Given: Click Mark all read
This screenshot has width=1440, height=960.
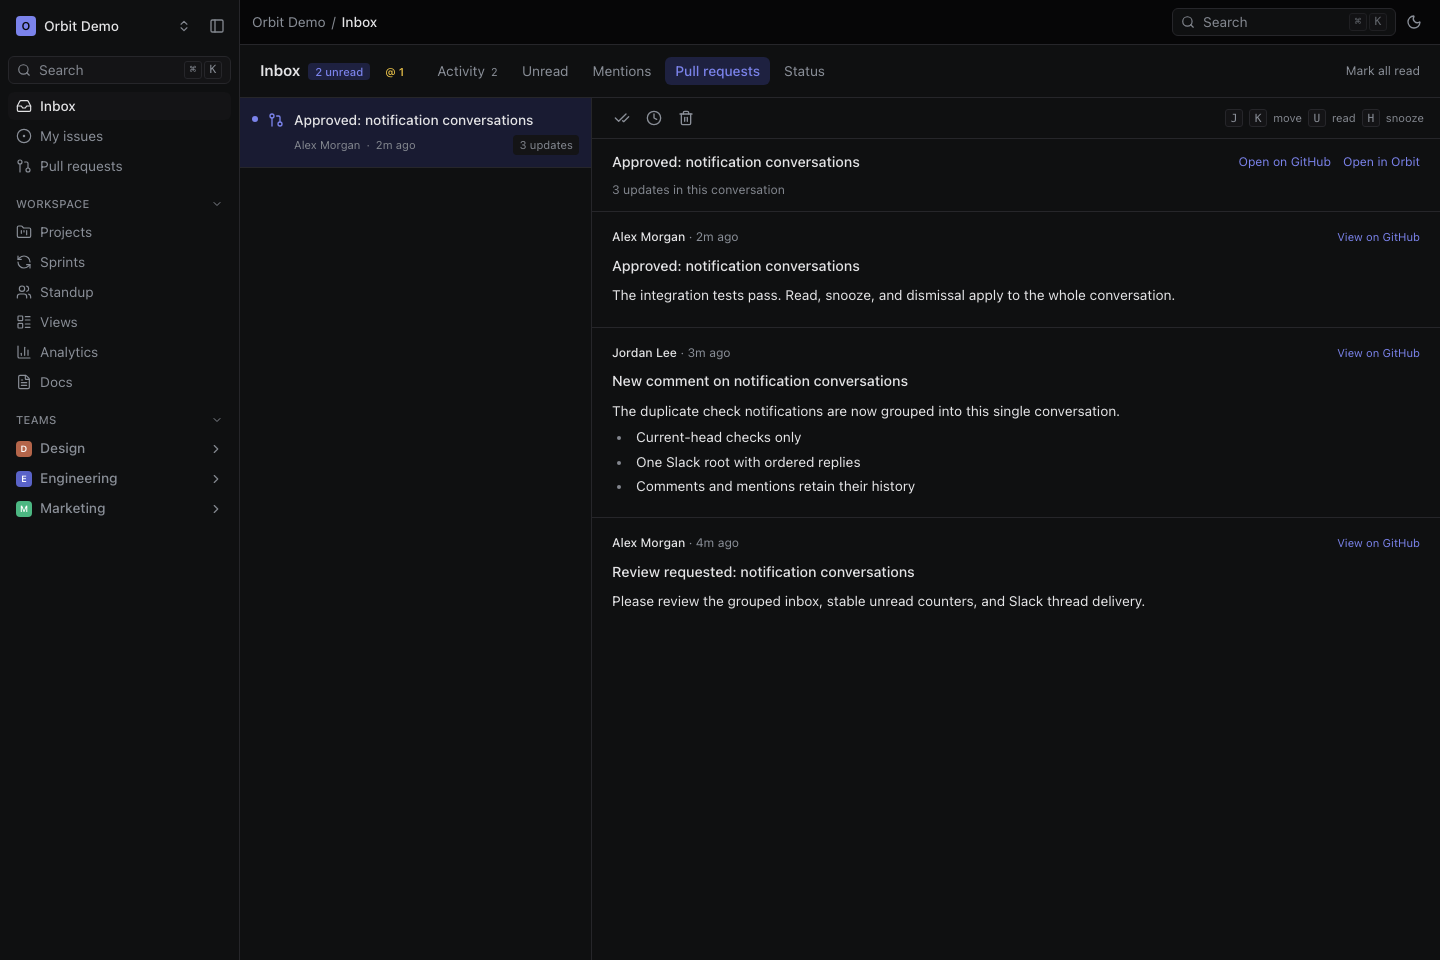Looking at the screenshot, I should [1382, 71].
